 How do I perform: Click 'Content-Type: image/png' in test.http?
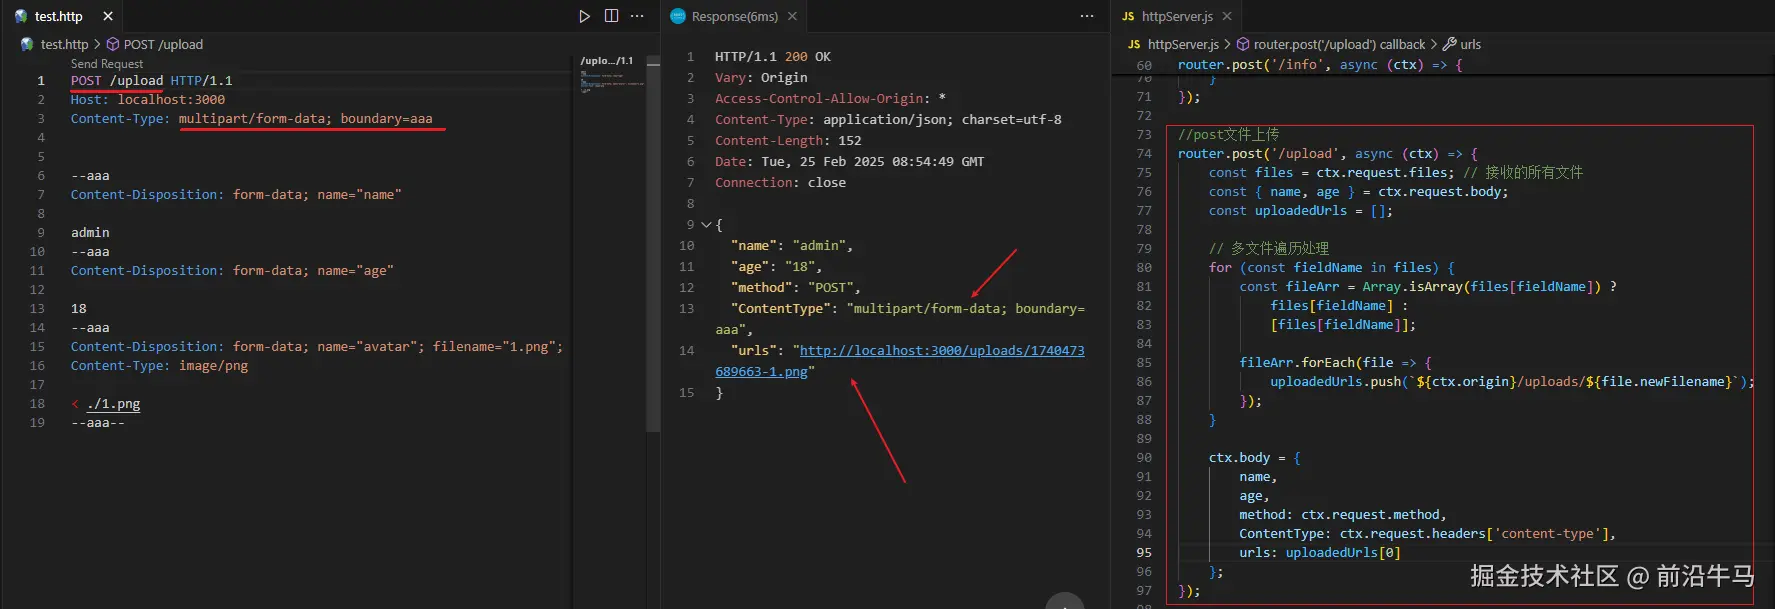pyautogui.click(x=159, y=366)
